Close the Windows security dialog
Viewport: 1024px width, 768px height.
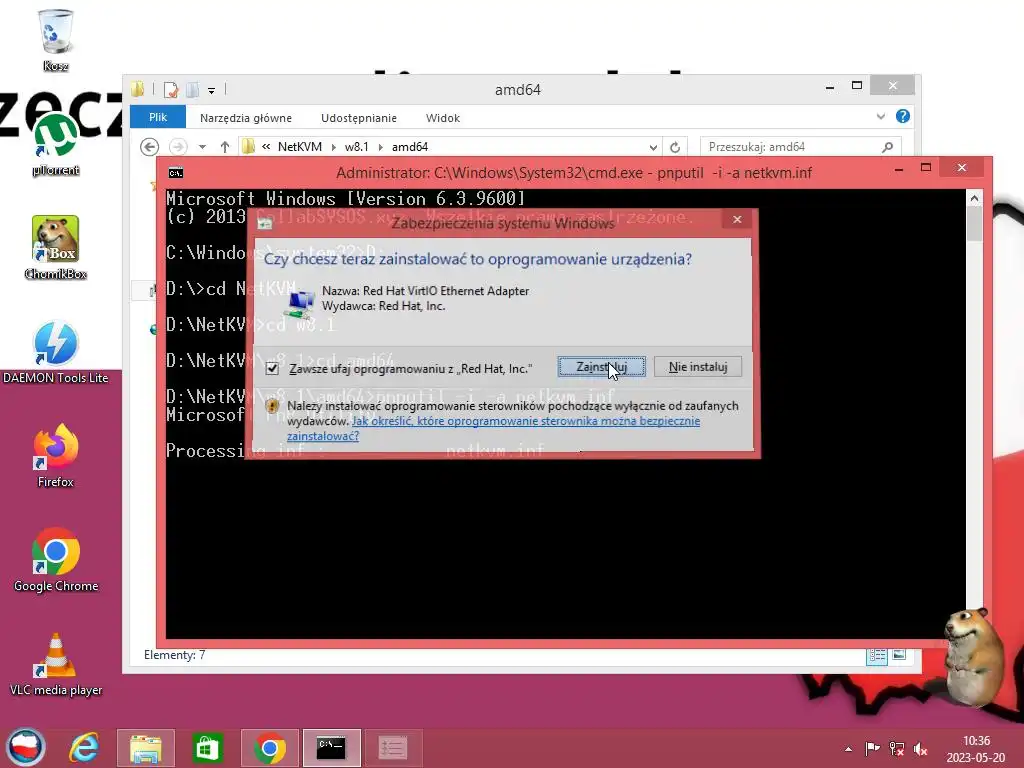(x=737, y=219)
